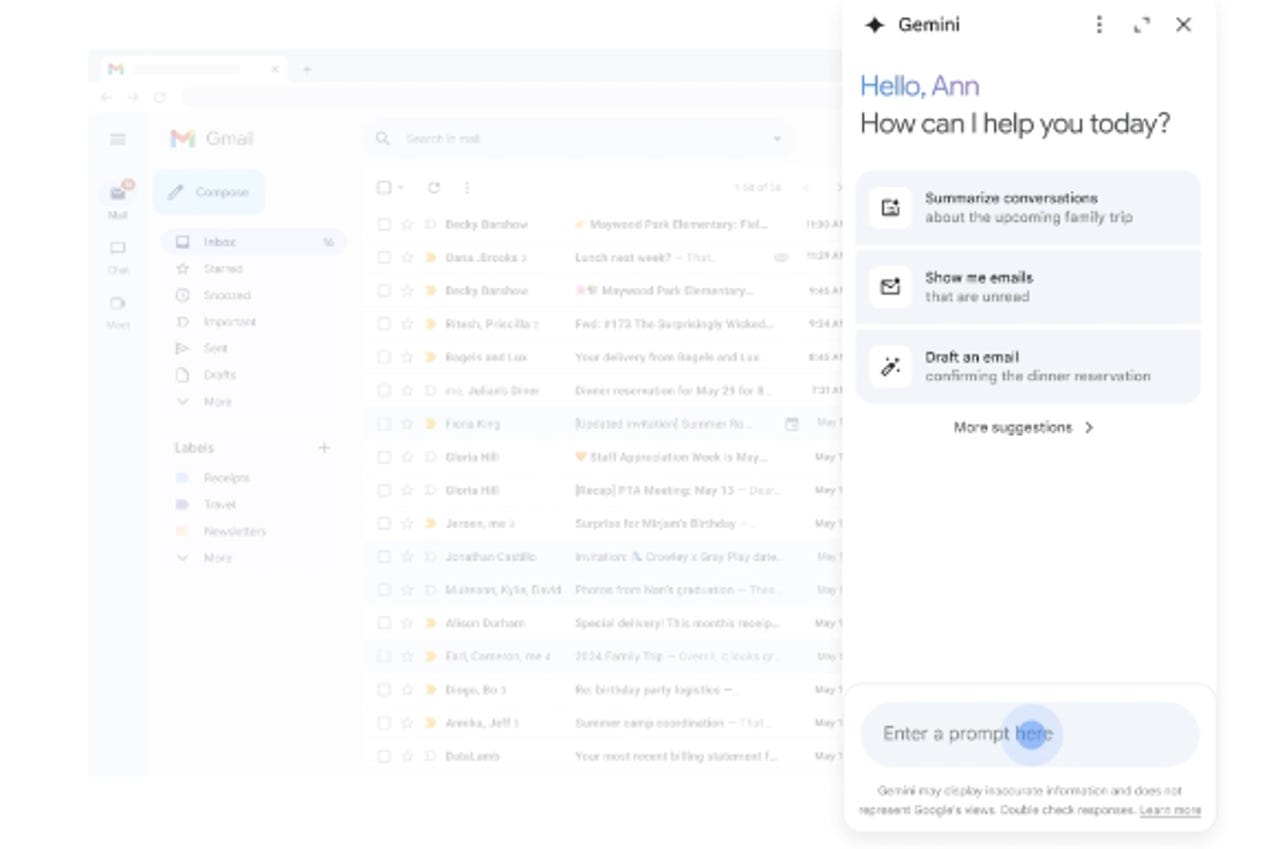Open Mail in the Gmail side rail
This screenshot has height=849, width=1280.
[118, 200]
